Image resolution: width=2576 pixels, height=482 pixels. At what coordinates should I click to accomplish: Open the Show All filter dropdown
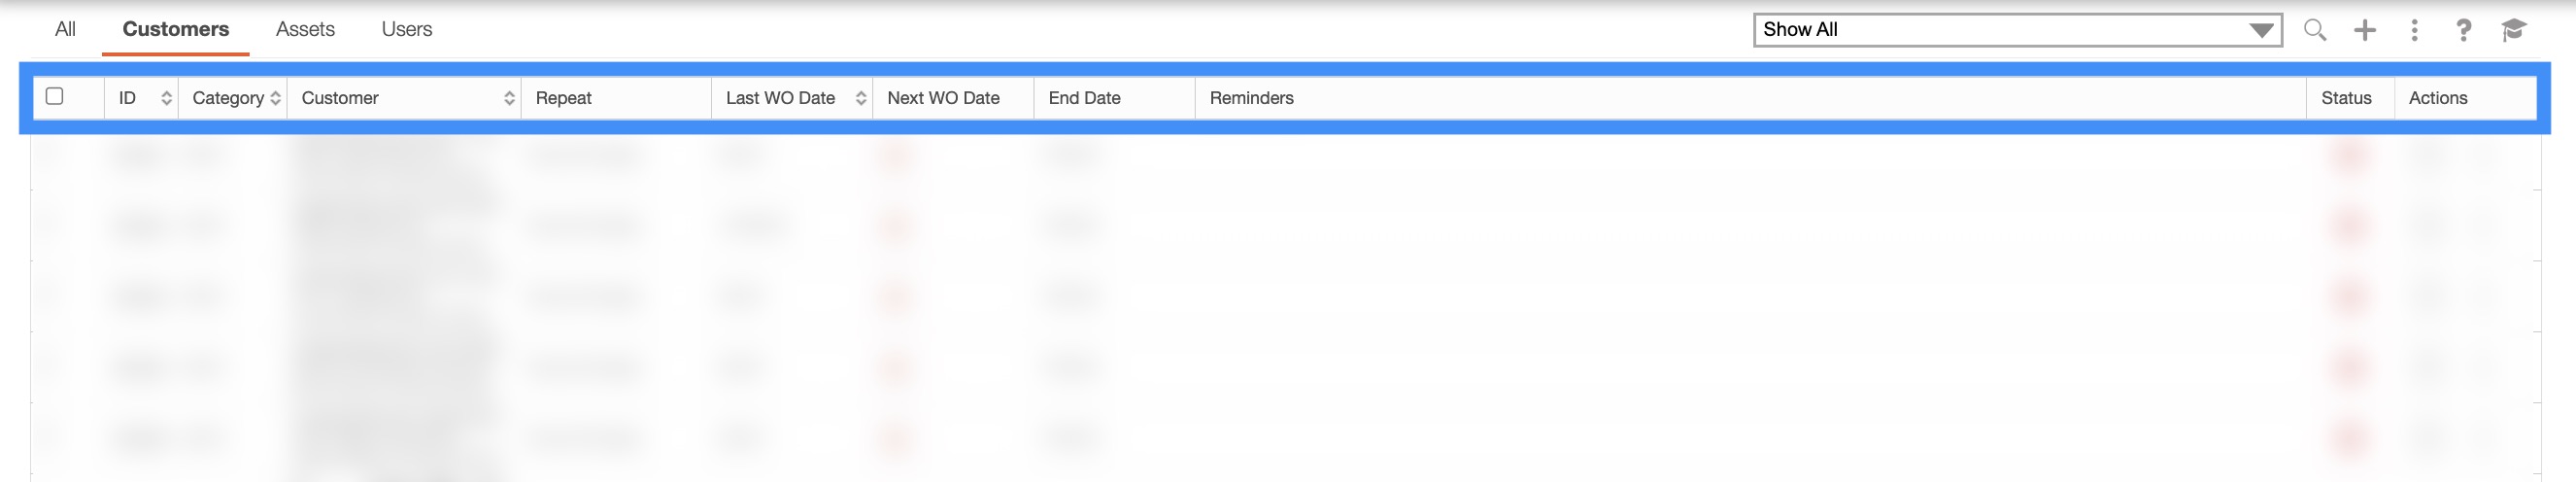[x=2017, y=30]
